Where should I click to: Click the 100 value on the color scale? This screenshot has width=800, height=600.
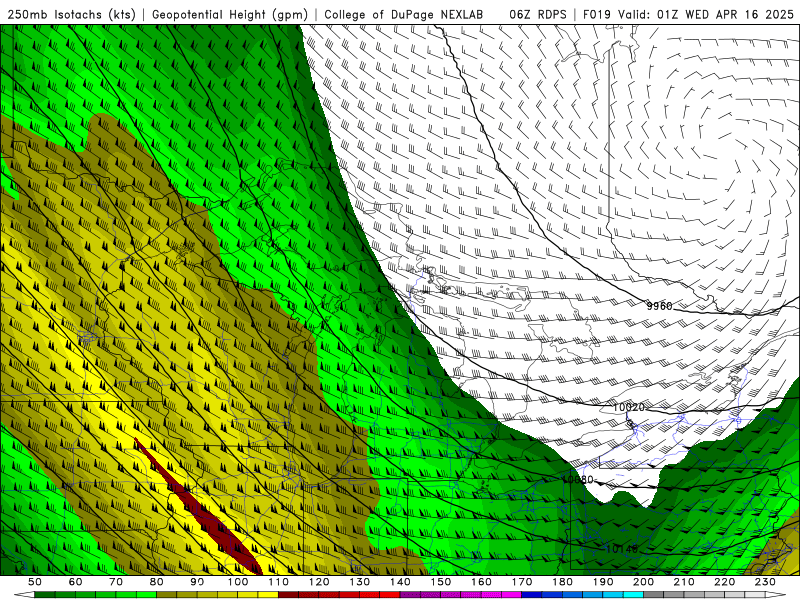pyautogui.click(x=238, y=582)
